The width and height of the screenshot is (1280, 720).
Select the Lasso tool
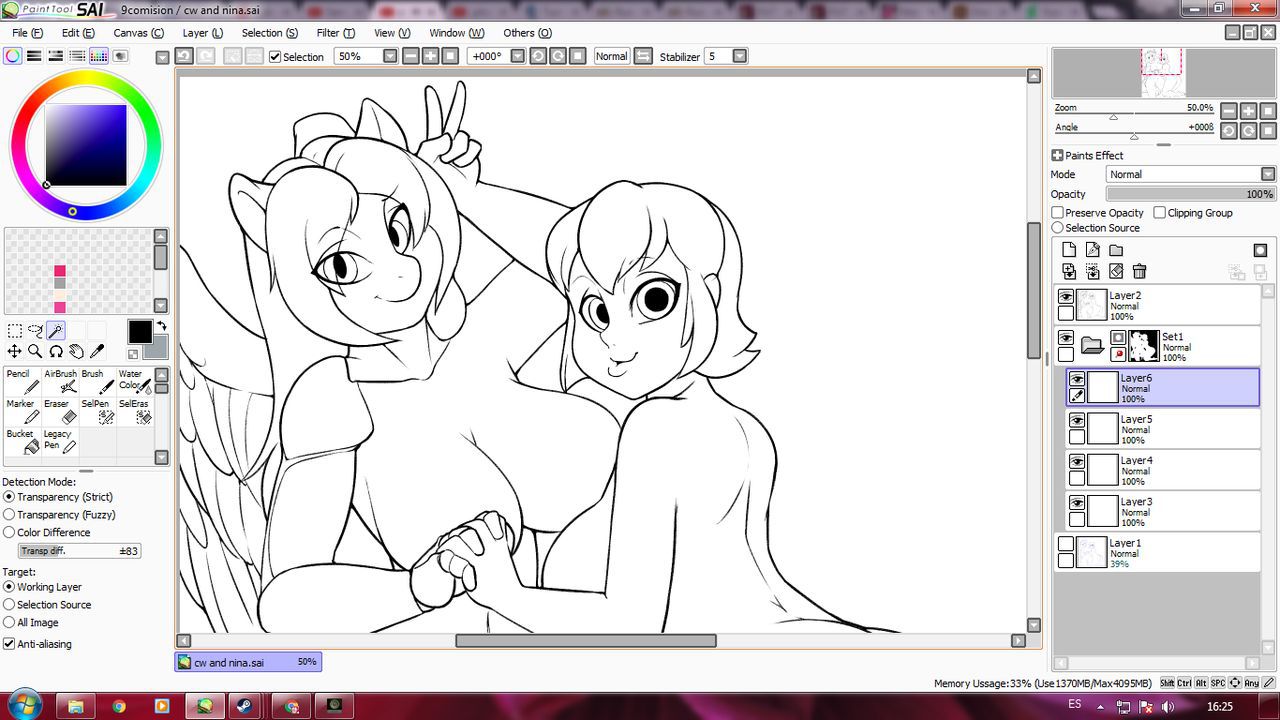coord(35,331)
